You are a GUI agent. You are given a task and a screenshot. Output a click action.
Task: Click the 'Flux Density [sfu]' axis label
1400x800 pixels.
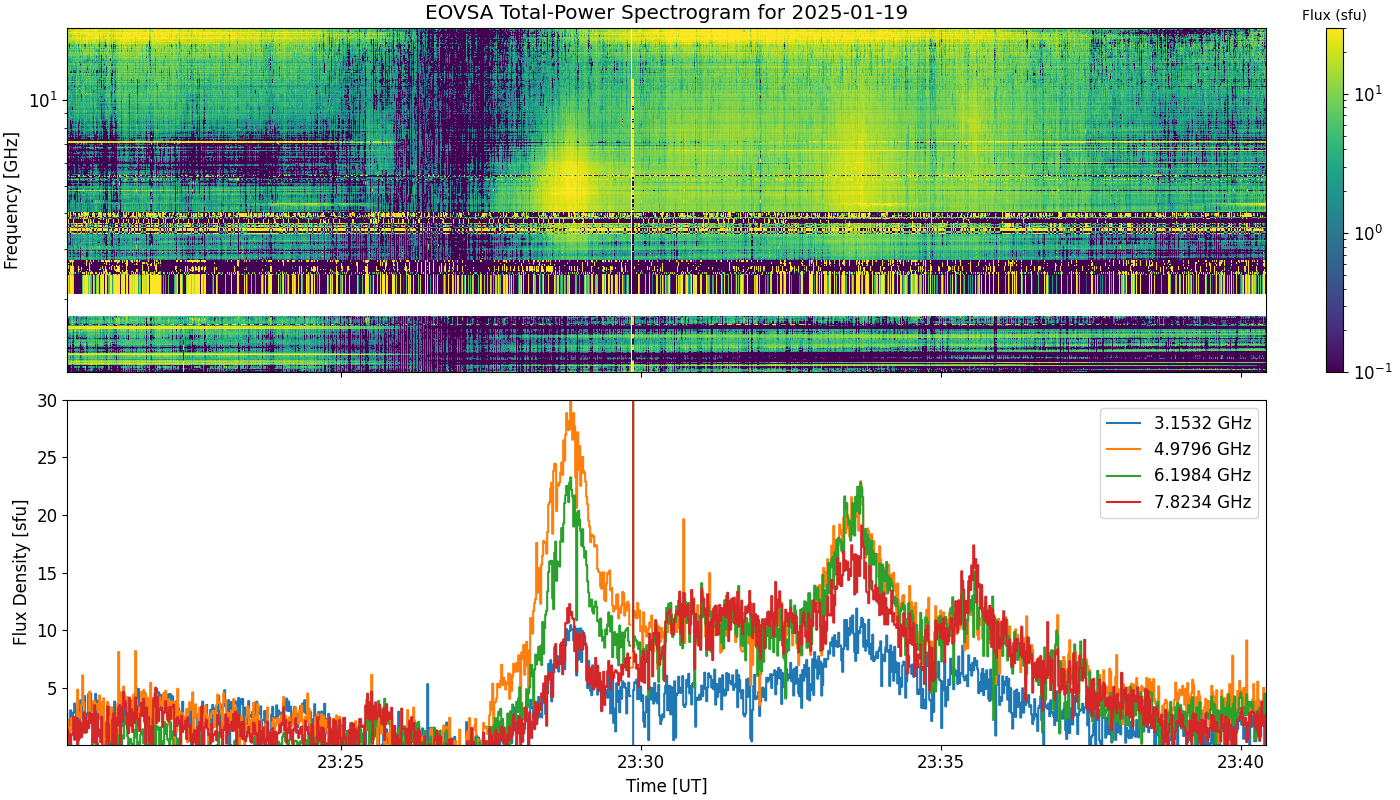(x=21, y=572)
